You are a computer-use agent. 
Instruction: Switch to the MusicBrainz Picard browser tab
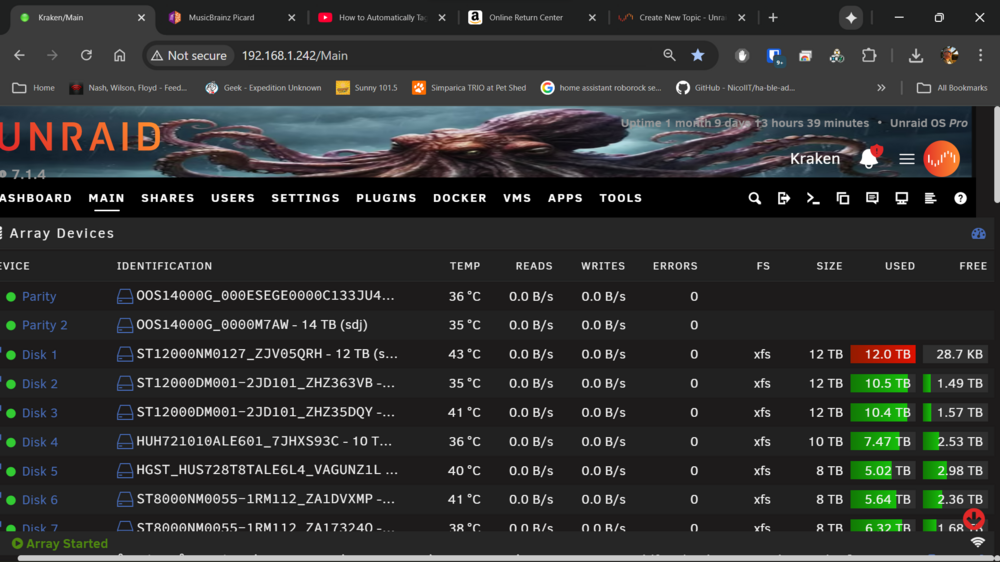[221, 18]
